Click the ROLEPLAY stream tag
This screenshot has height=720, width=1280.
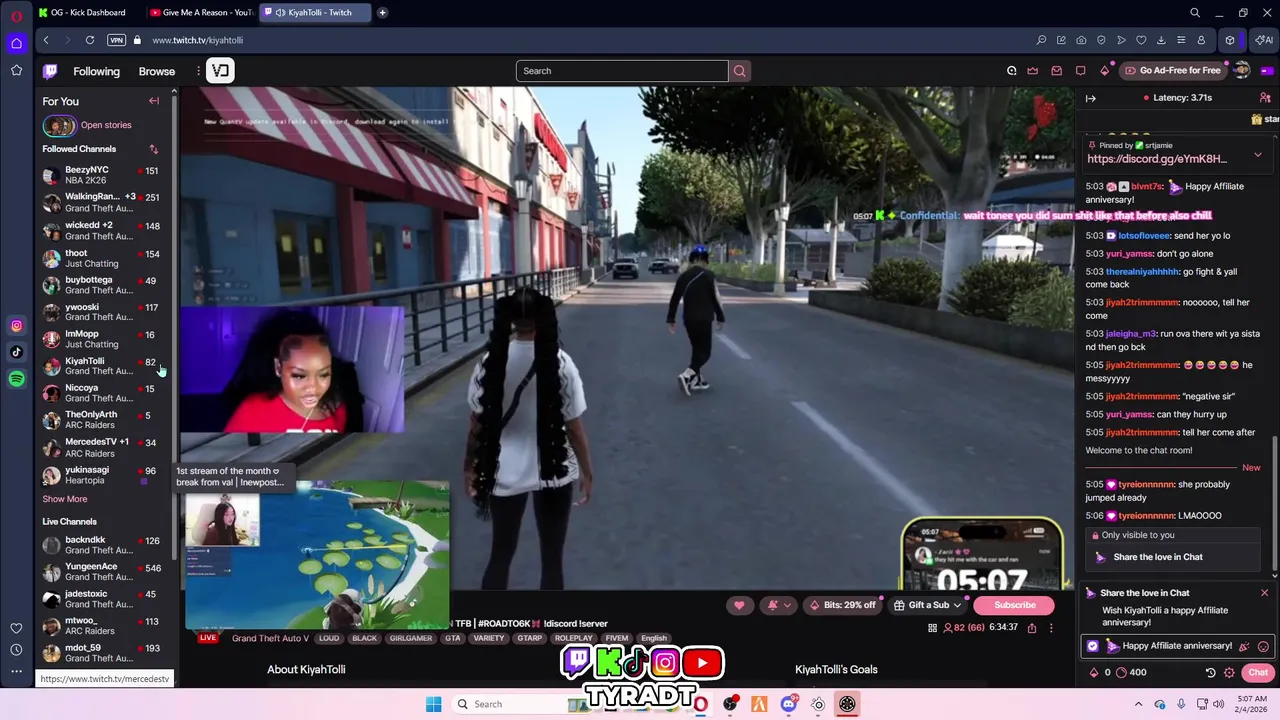[574, 638]
